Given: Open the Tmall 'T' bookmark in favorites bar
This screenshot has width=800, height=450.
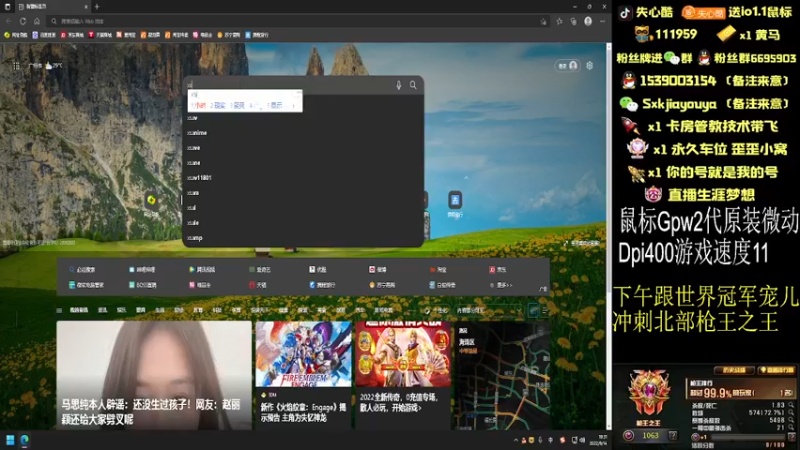Looking at the screenshot, I should [100, 35].
